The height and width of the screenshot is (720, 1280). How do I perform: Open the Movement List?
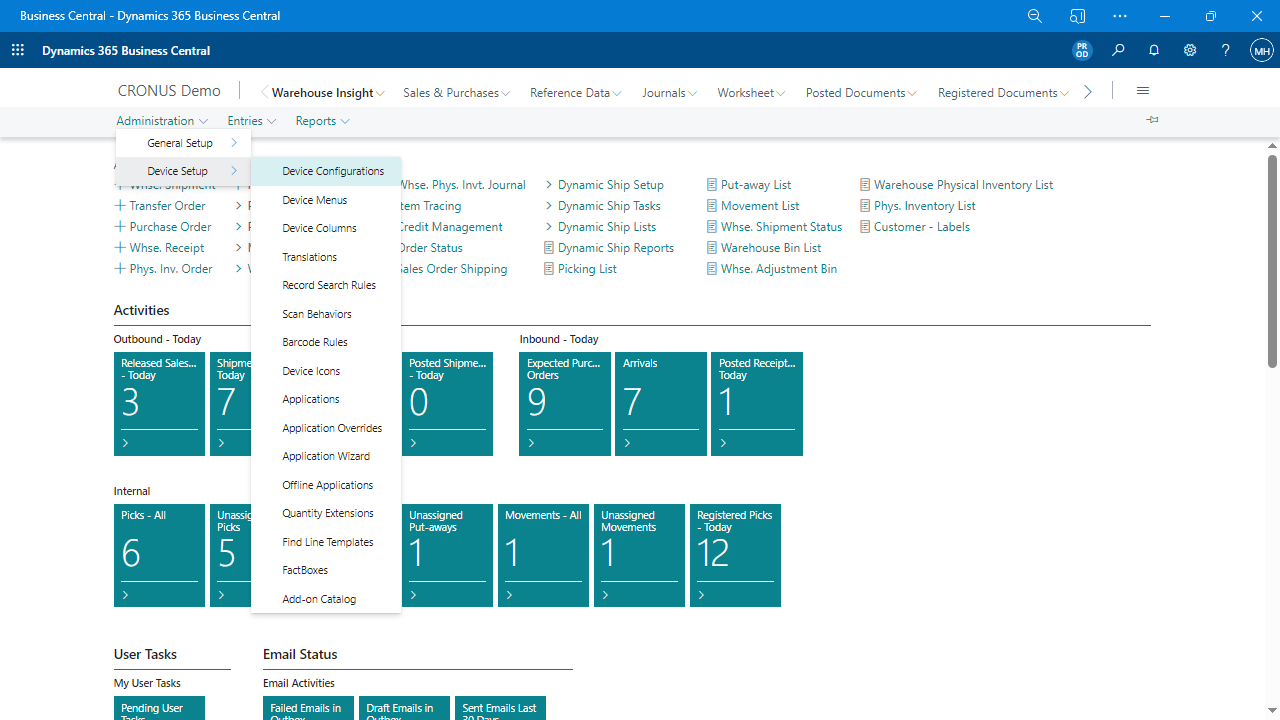(759, 205)
